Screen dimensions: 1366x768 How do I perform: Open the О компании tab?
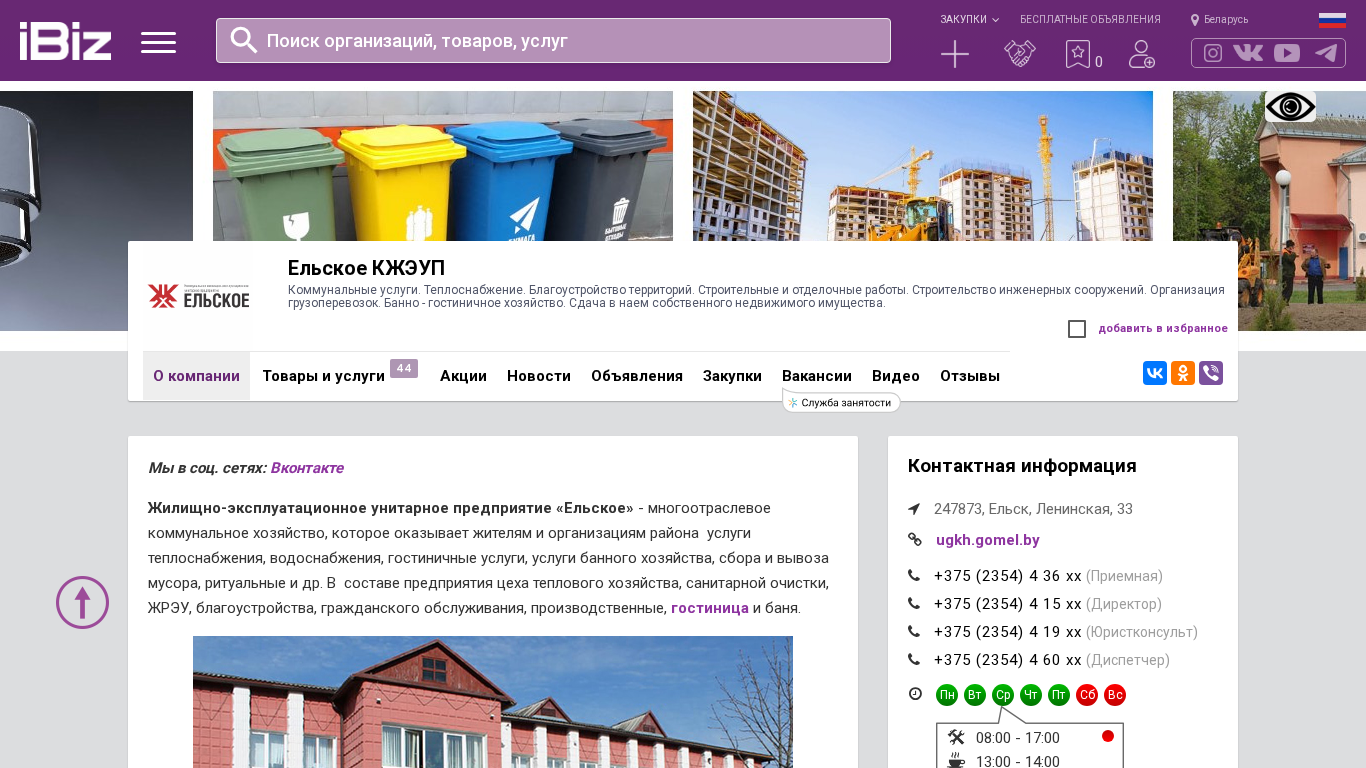196,376
